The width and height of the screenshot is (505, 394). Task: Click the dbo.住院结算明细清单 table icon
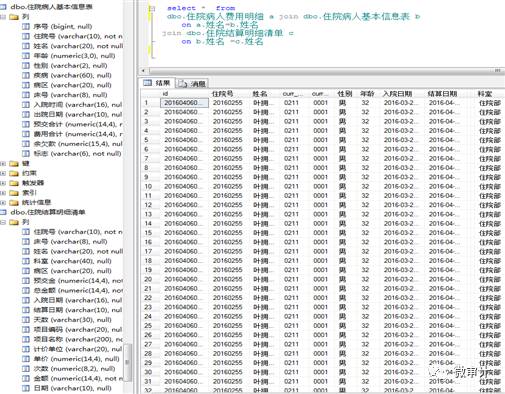point(3,212)
